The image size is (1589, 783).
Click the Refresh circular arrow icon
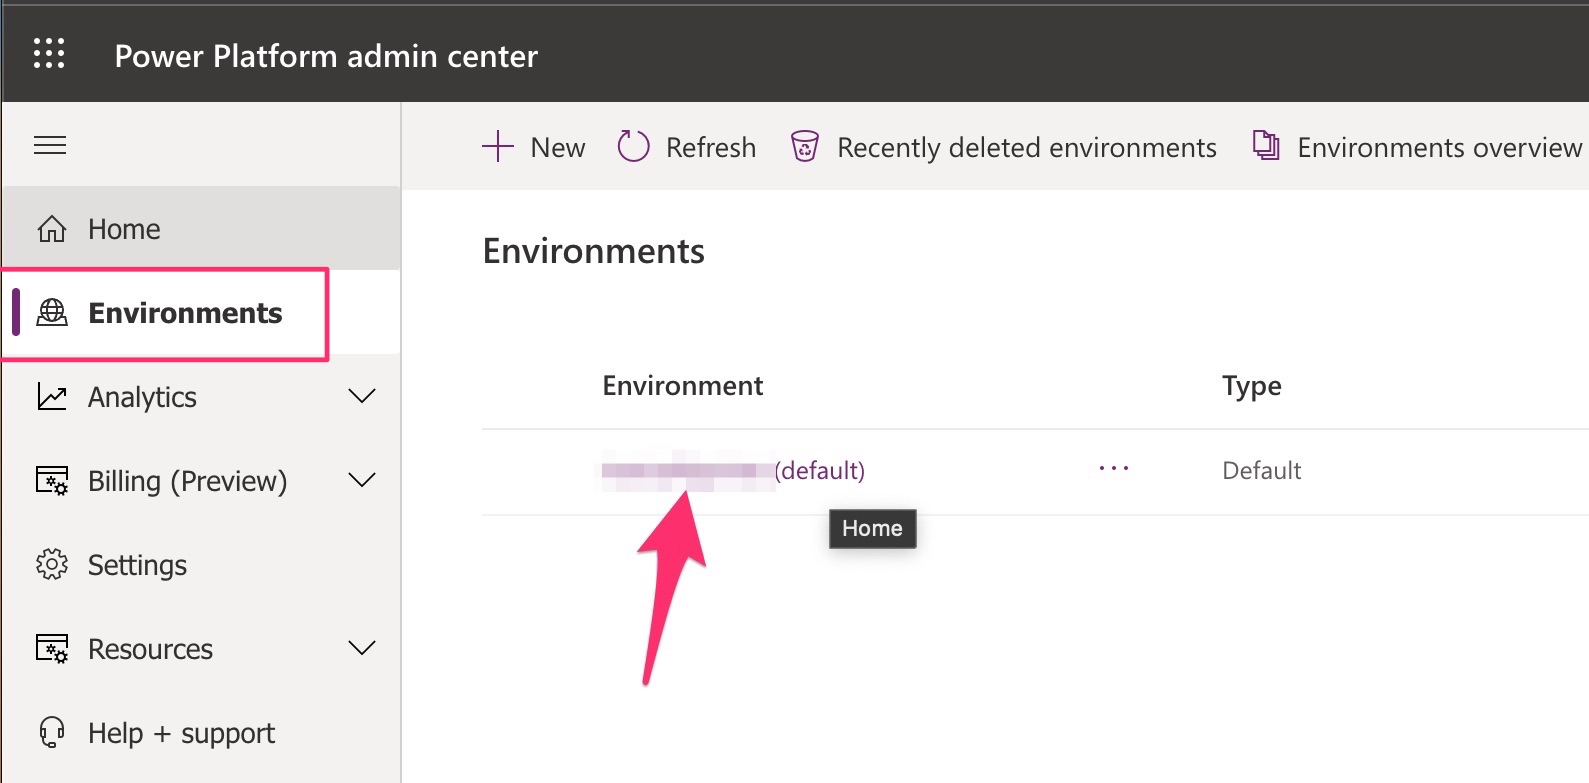[x=633, y=147]
